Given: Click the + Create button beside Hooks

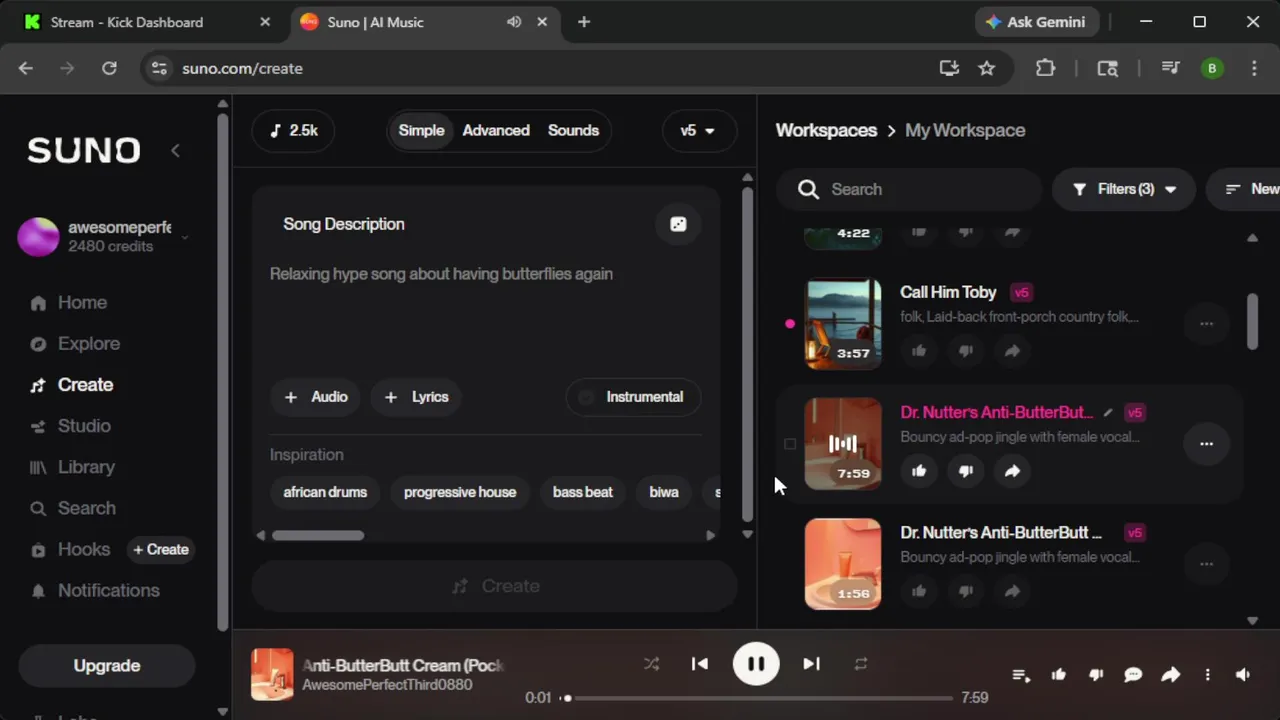Looking at the screenshot, I should (160, 549).
